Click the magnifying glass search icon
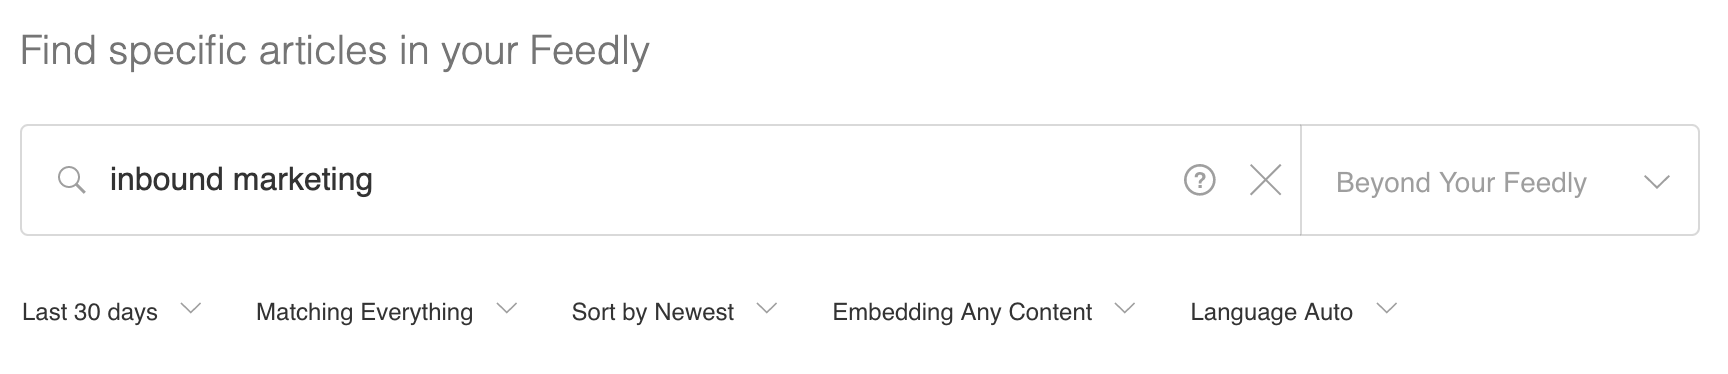The width and height of the screenshot is (1728, 374). pos(72,181)
